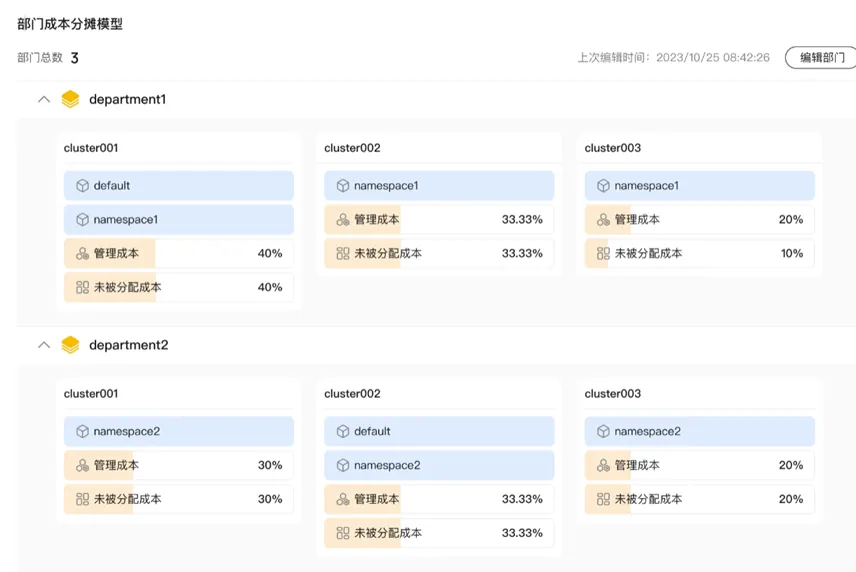Screen dimensions: 856x572
Task: Click the 40% 管理成本 bar in department1
Action: click(x=179, y=254)
